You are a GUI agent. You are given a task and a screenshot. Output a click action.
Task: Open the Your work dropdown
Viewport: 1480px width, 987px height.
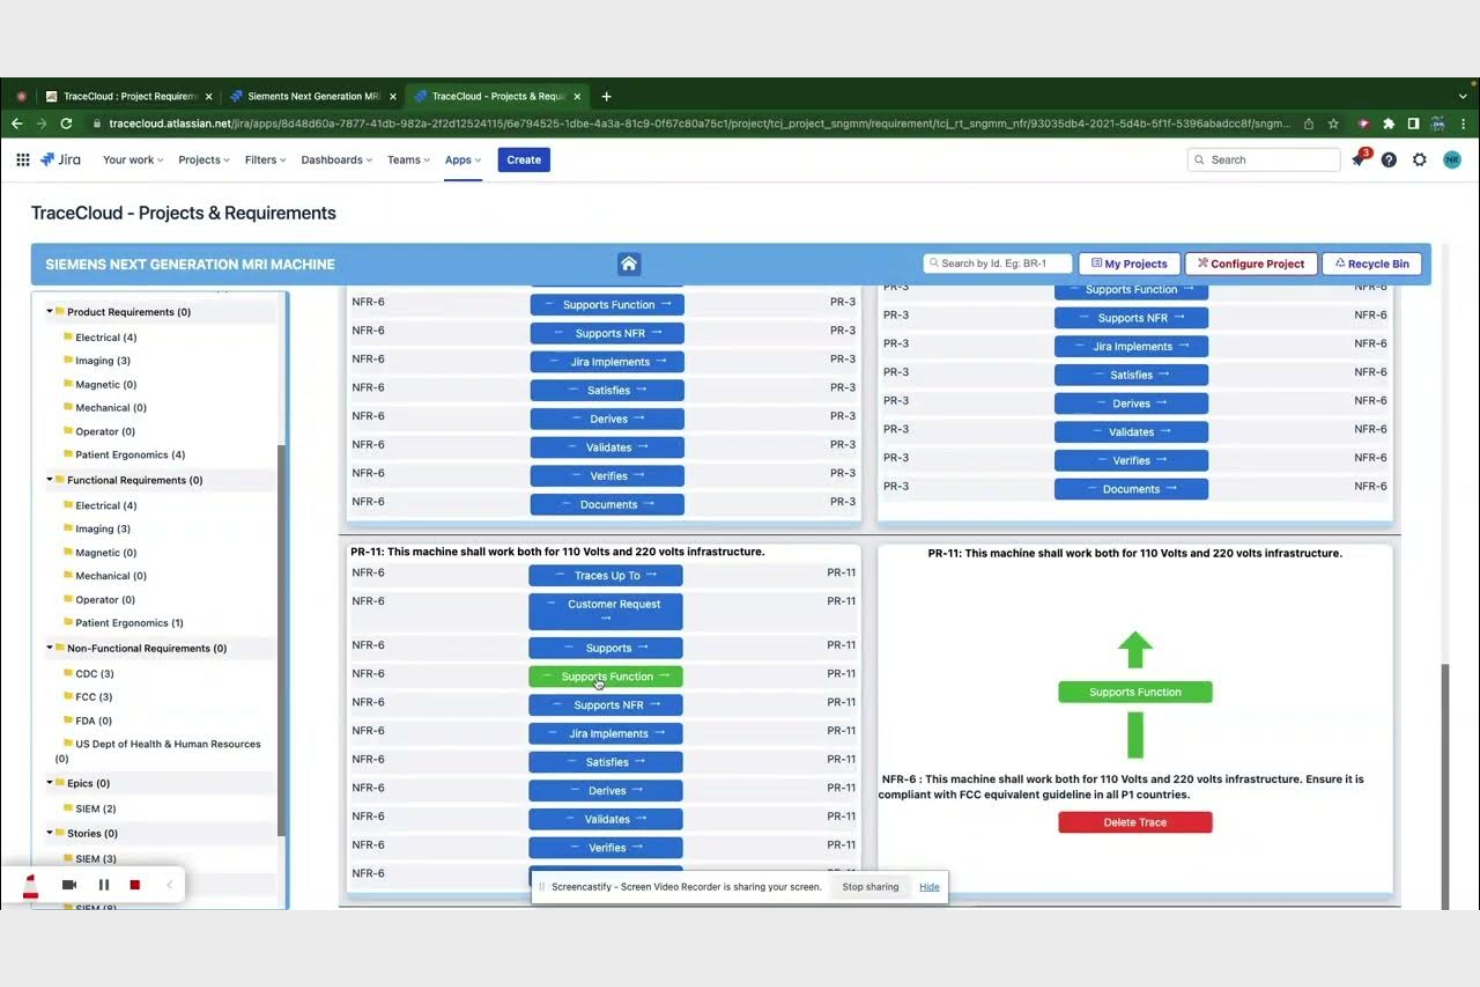pos(133,160)
